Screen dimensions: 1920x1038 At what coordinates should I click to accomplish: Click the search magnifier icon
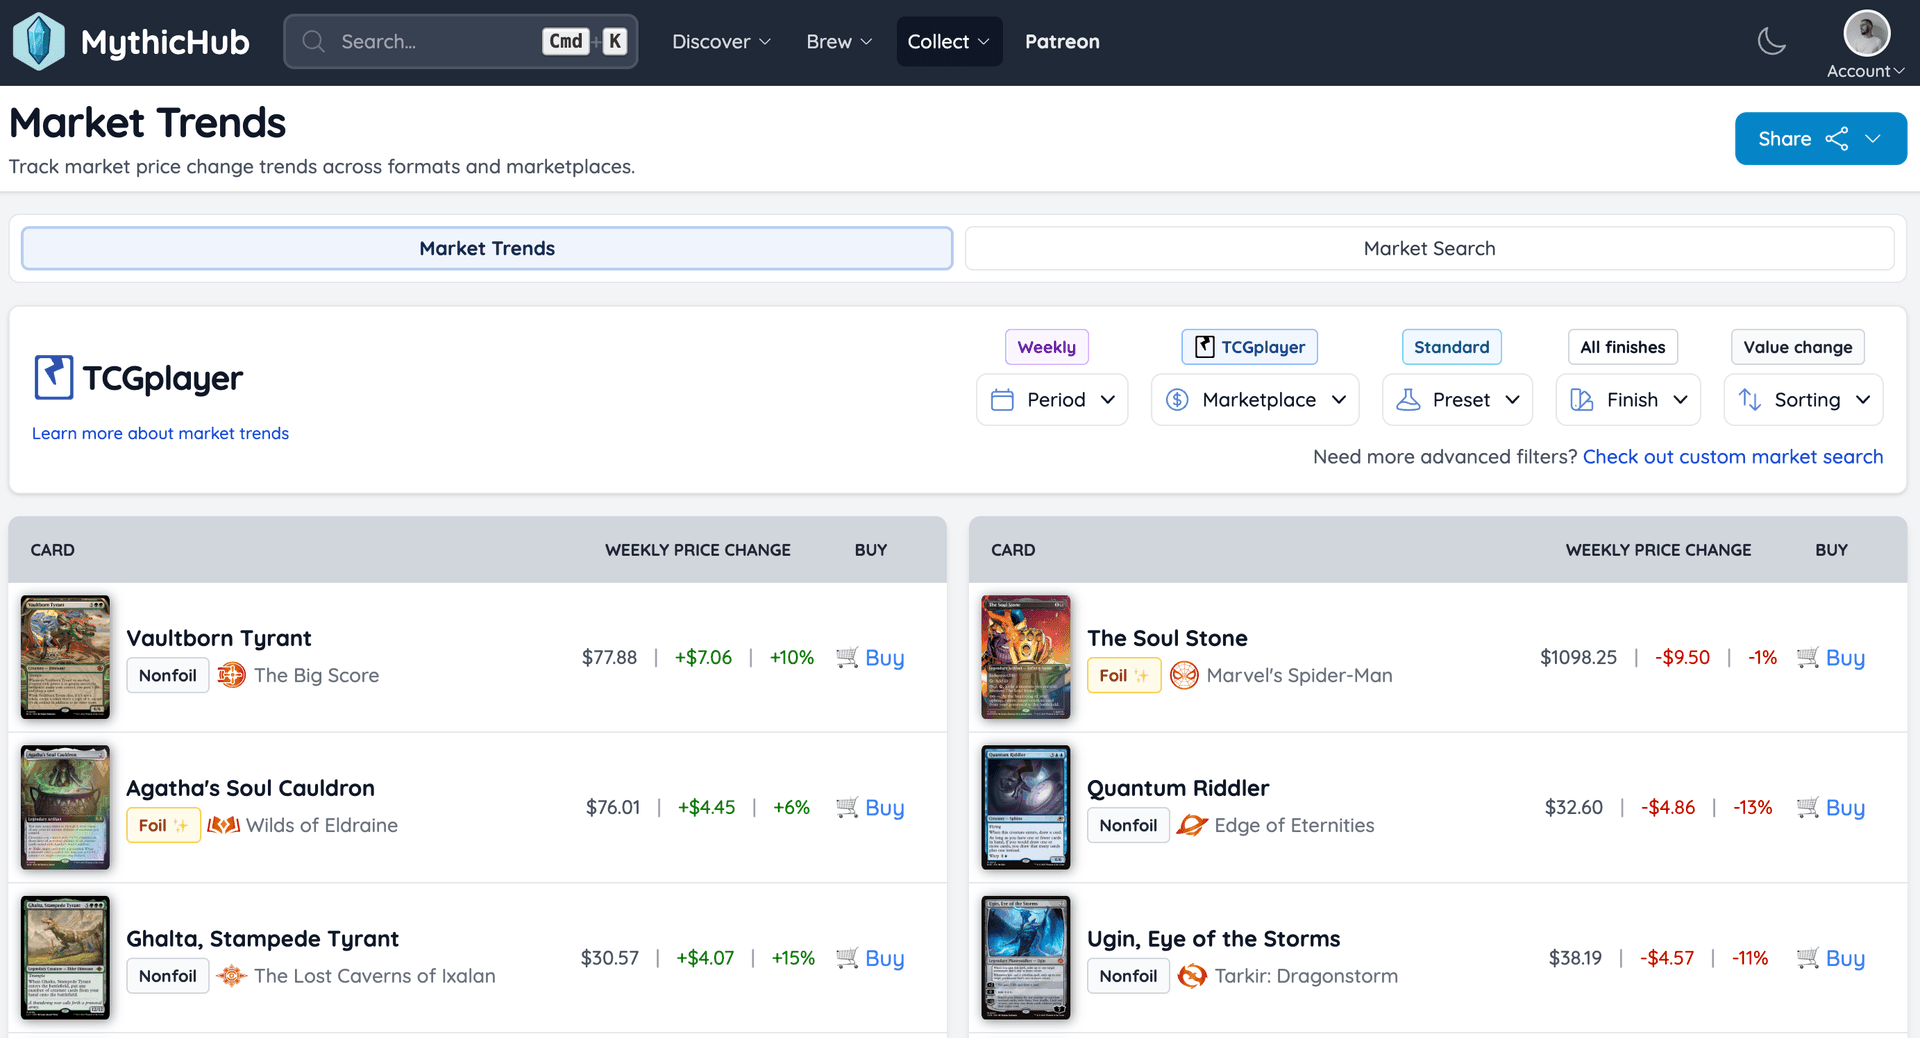tap(313, 41)
